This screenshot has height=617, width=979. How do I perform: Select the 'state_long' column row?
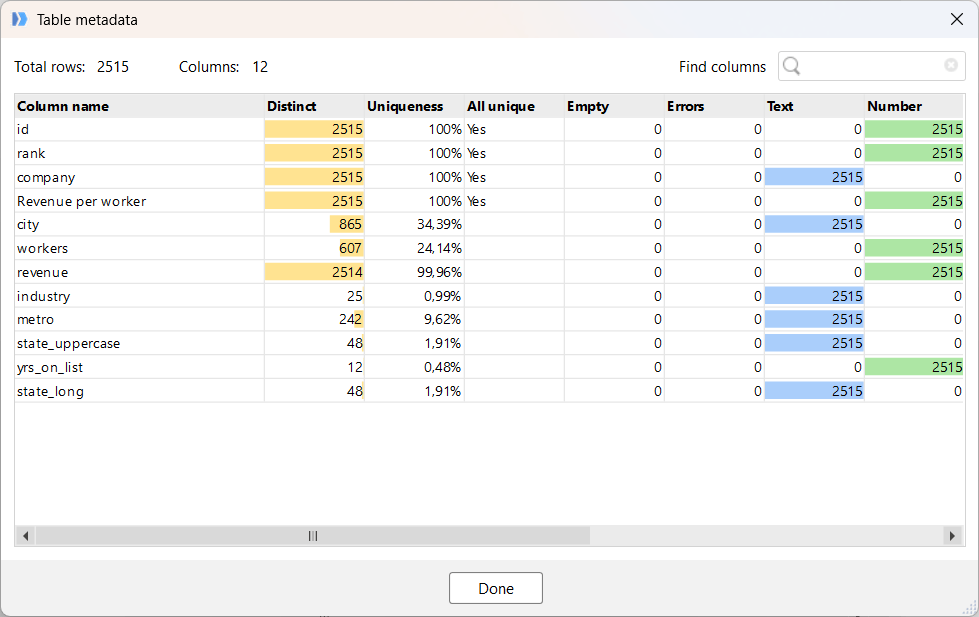pyautogui.click(x=490, y=391)
